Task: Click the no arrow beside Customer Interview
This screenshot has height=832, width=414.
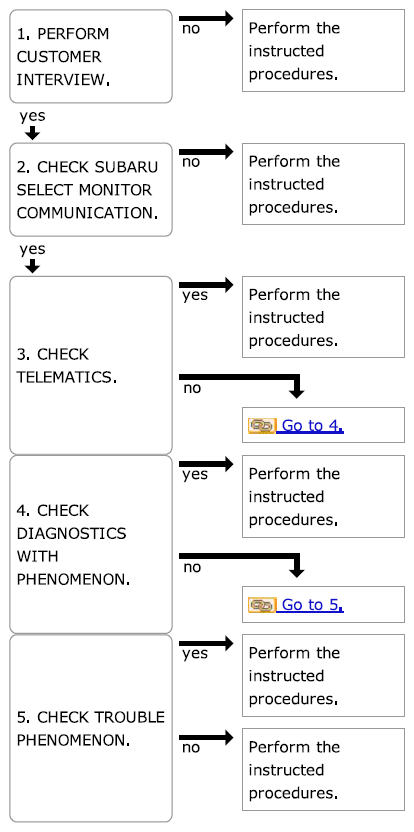Action: [206, 19]
